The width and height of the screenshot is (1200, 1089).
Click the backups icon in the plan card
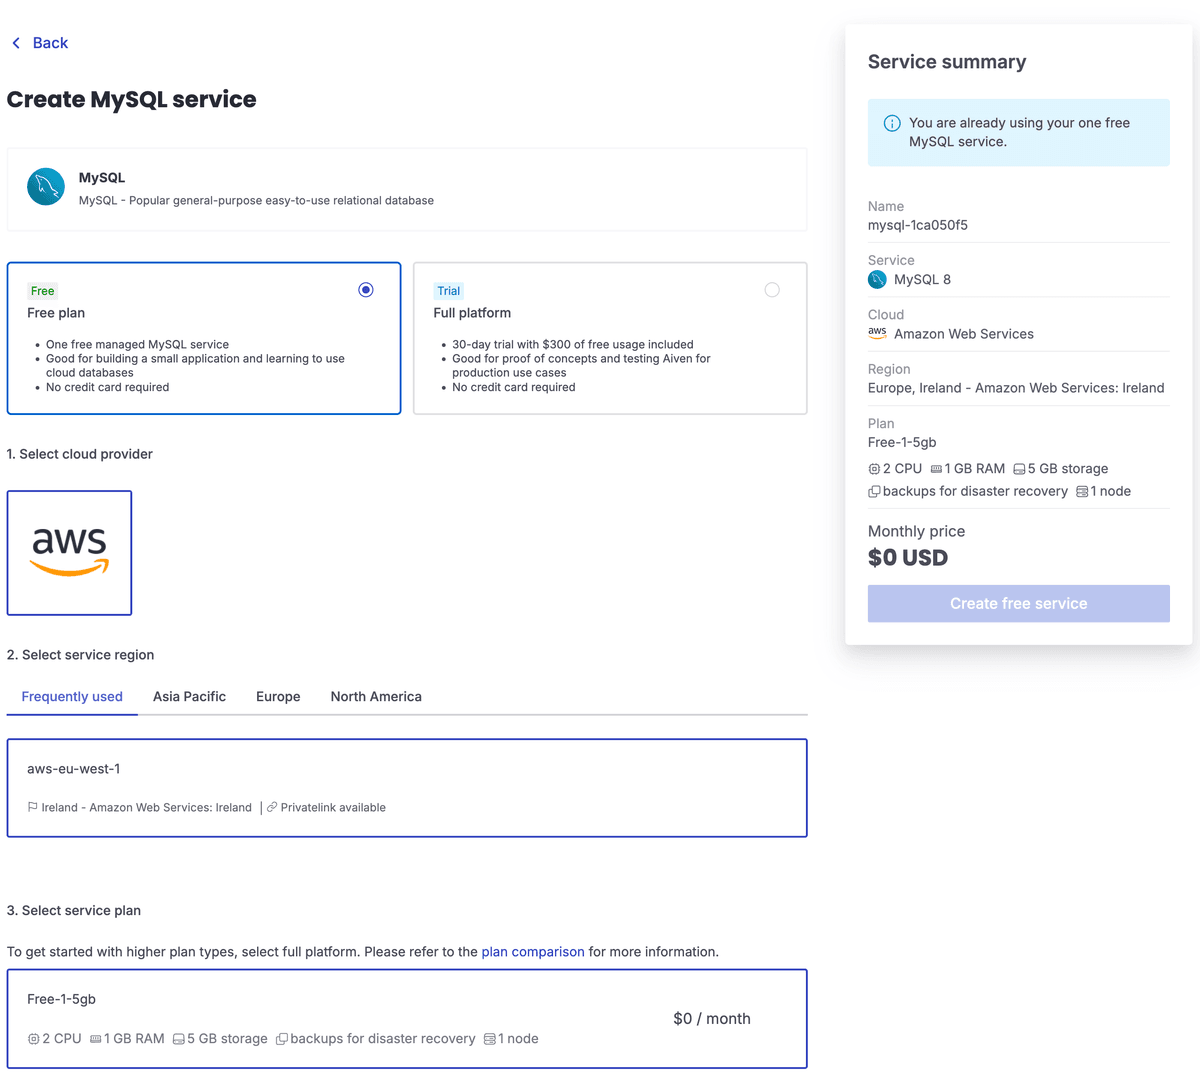[282, 1038]
